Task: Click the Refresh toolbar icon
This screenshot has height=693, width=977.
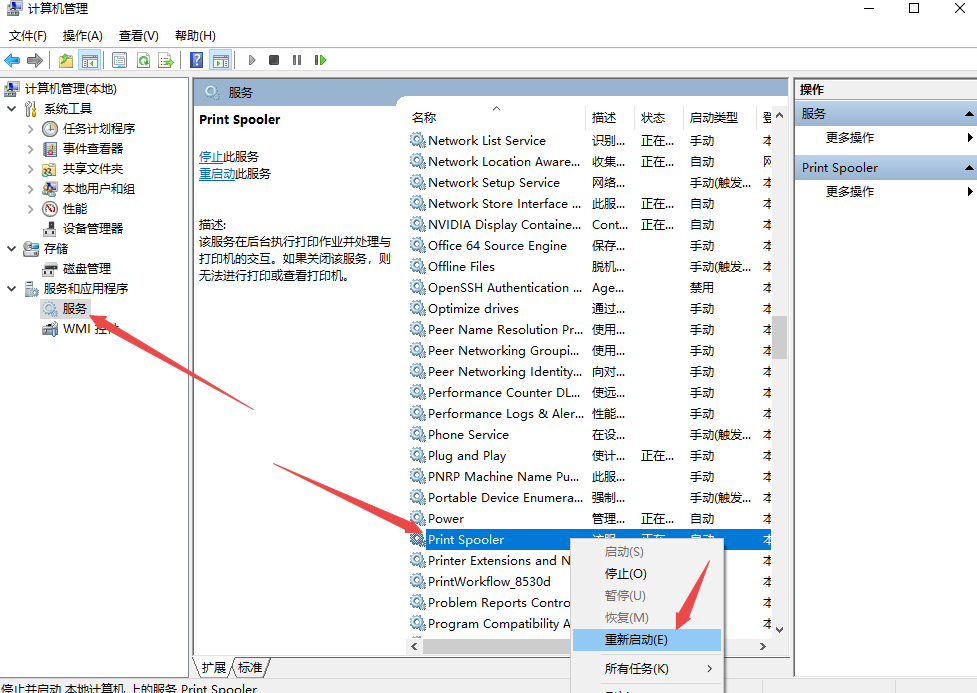Action: tap(143, 60)
